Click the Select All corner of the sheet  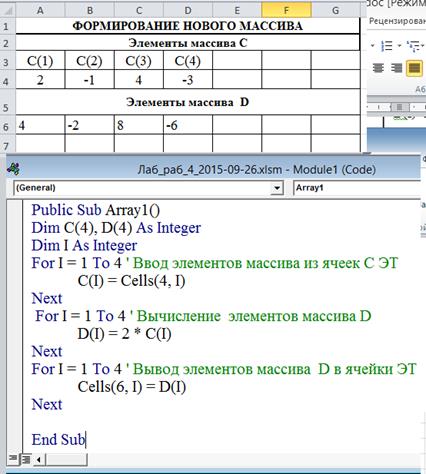point(7,10)
